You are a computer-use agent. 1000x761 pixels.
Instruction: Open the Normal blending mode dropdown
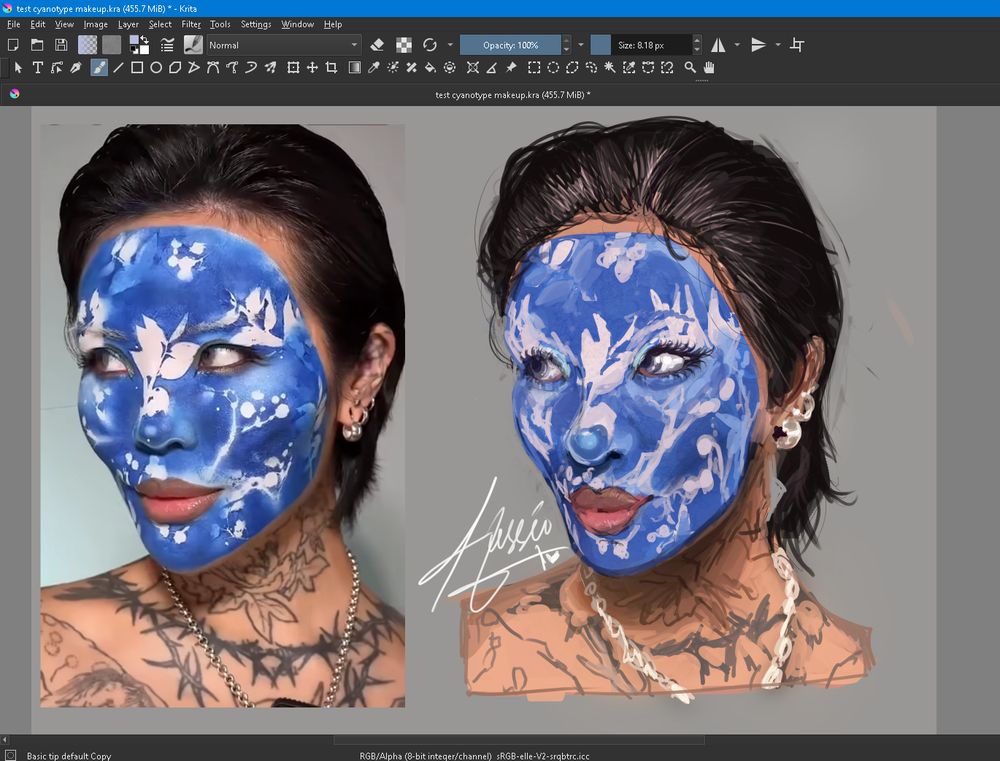point(283,45)
